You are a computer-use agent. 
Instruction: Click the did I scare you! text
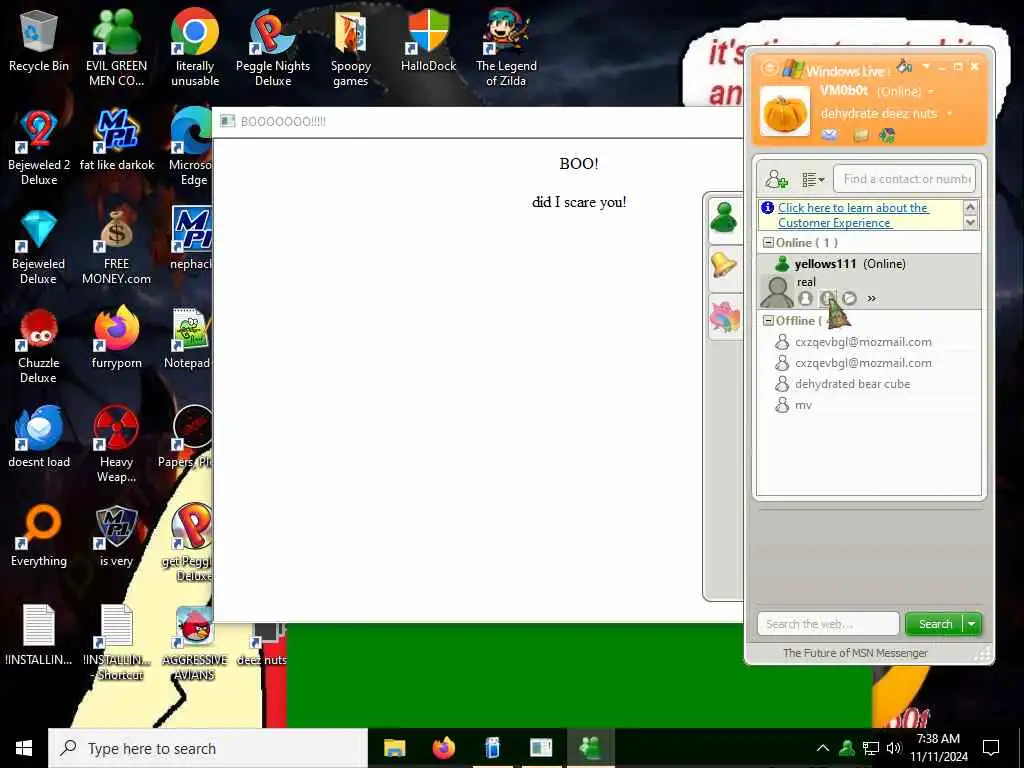click(579, 202)
